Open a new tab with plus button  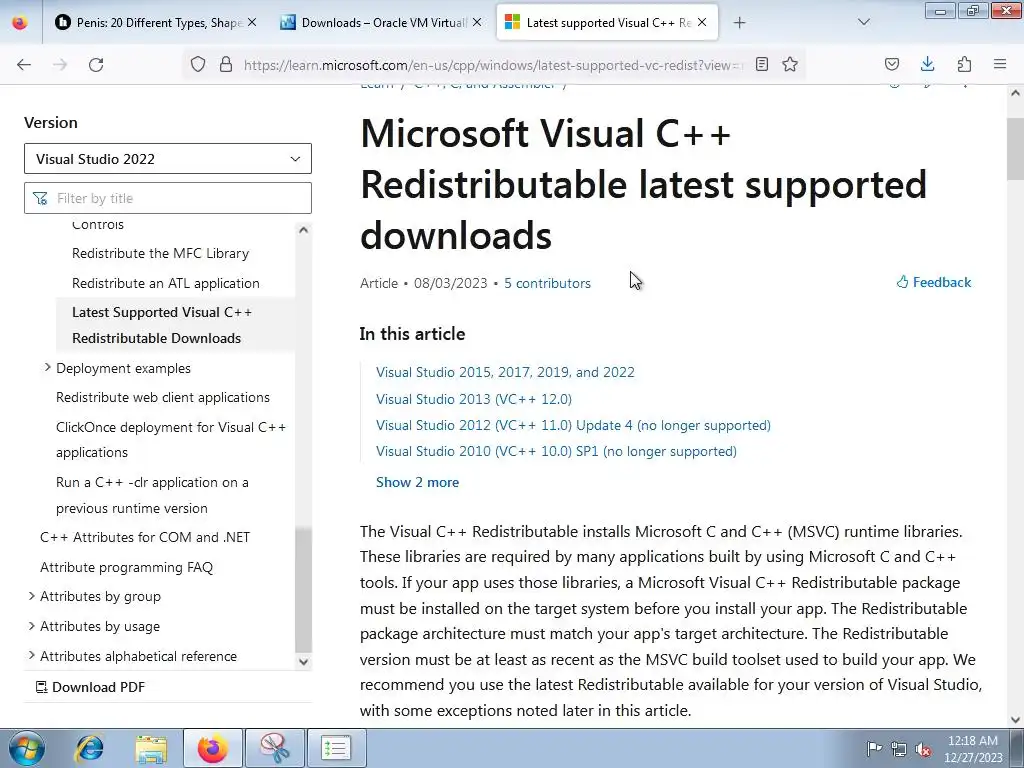point(739,23)
